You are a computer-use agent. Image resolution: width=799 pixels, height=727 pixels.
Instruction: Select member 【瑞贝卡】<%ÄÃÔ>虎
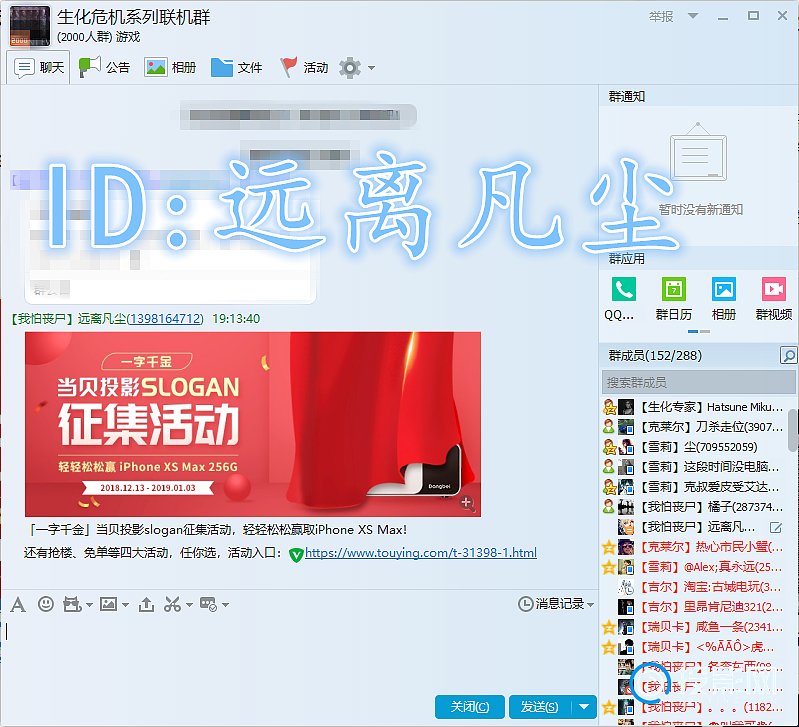point(693,647)
